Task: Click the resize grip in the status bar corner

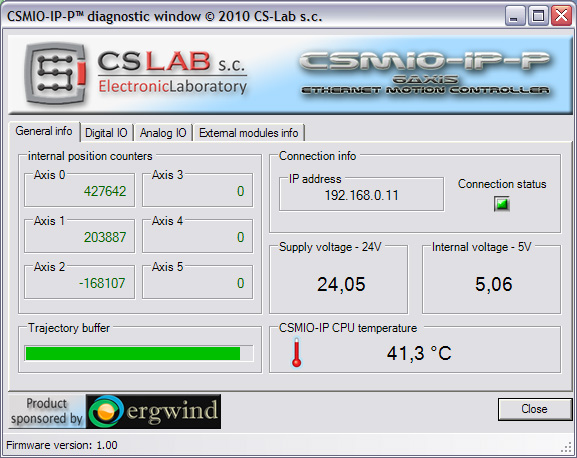Action: [x=567, y=447]
